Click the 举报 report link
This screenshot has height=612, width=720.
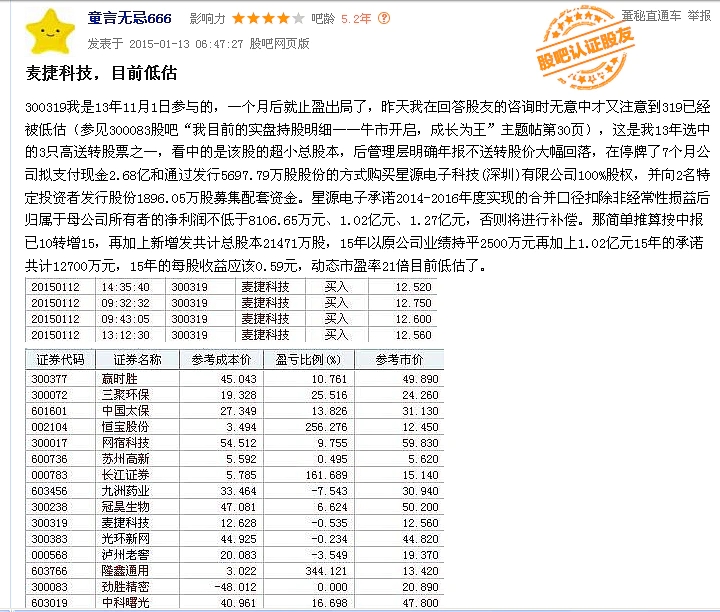699,16
